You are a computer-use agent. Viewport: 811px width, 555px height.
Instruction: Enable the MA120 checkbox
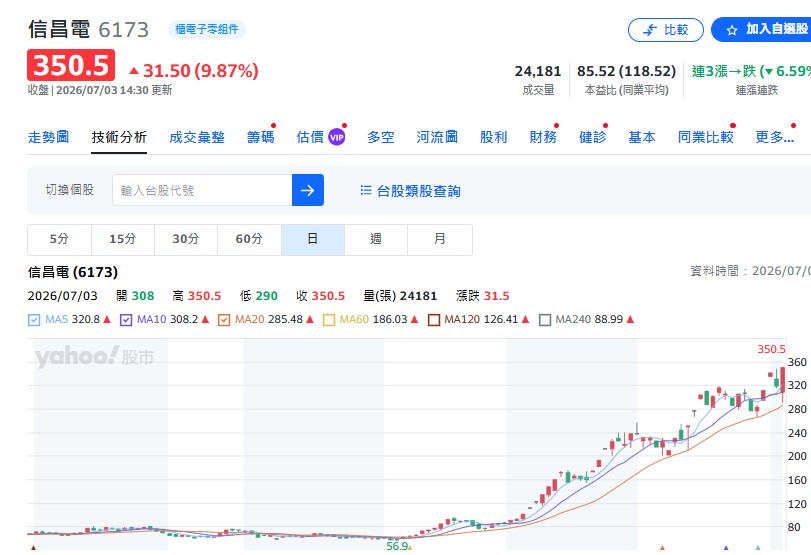click(x=433, y=320)
